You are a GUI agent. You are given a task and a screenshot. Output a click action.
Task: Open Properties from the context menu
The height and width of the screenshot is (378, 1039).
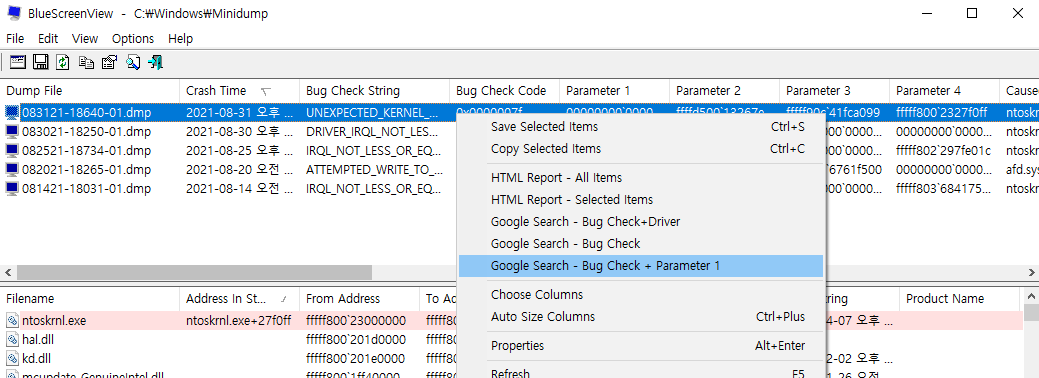coord(641,346)
